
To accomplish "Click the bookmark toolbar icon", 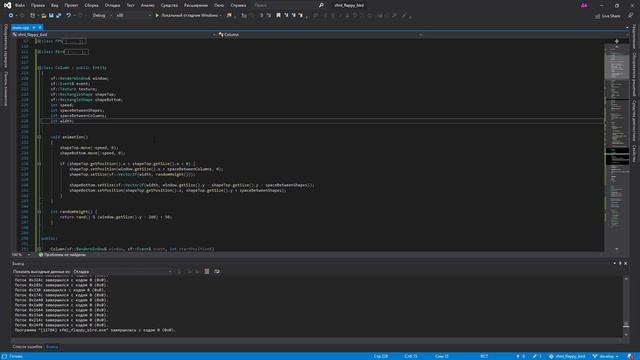I will pos(278,16).
